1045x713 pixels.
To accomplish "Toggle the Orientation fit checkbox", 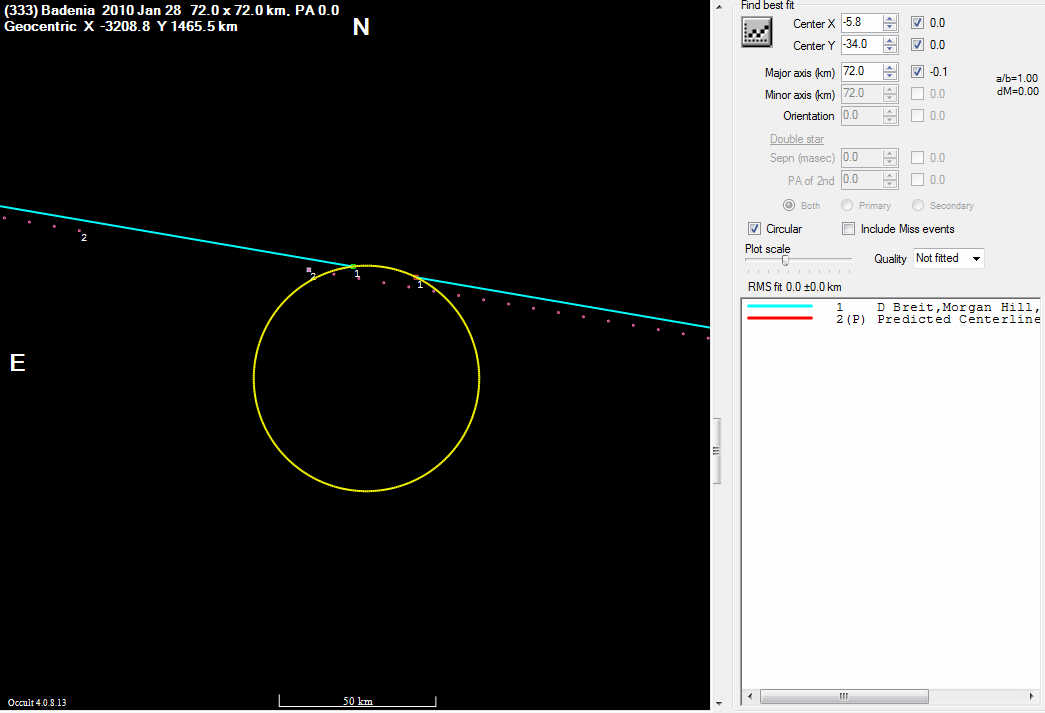I will click(917, 115).
